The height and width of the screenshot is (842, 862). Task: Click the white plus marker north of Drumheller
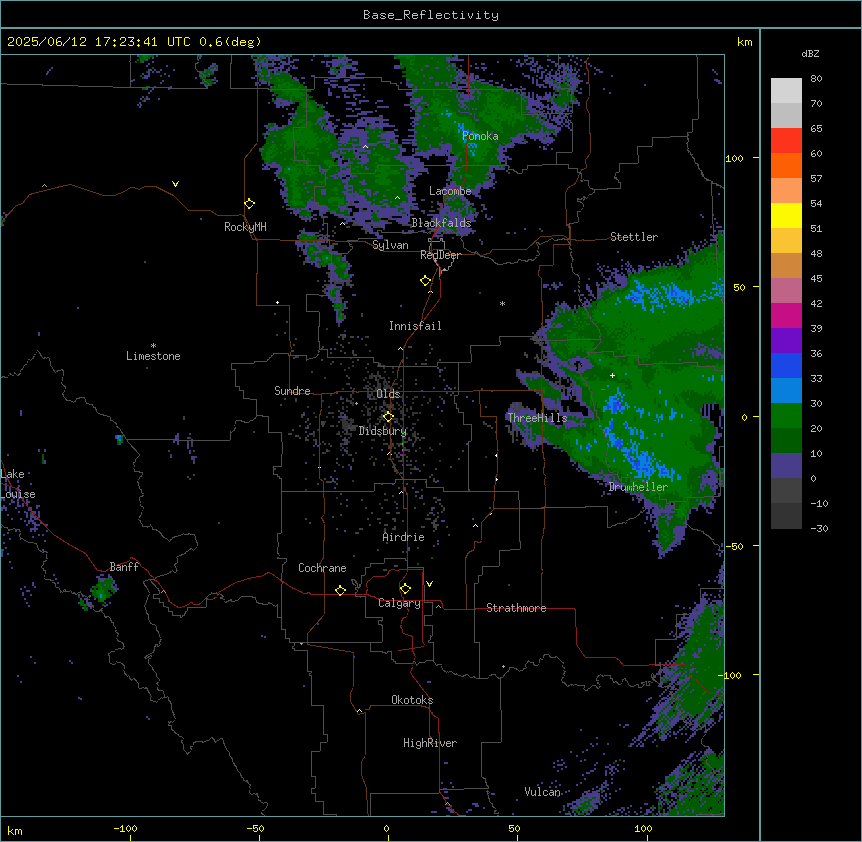coord(612,375)
